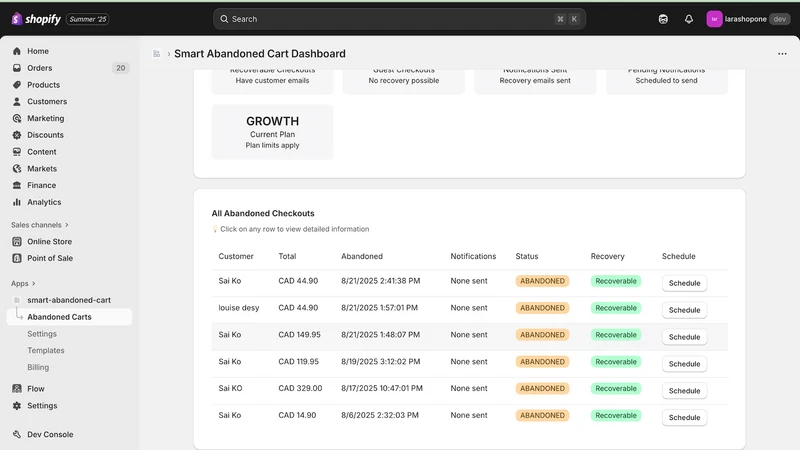
Task: Click the orders count badge 20
Action: [120, 68]
